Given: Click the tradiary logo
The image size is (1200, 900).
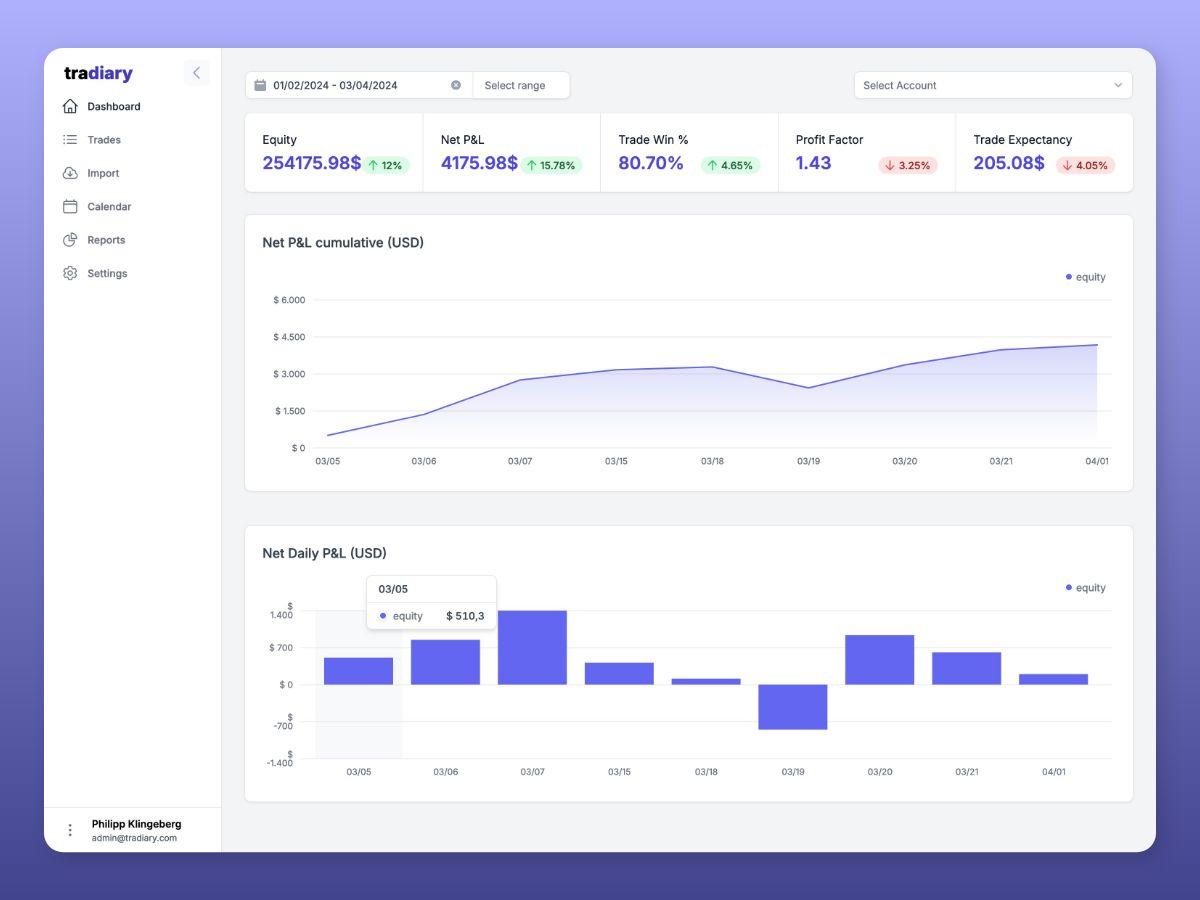Looking at the screenshot, I should tap(98, 73).
